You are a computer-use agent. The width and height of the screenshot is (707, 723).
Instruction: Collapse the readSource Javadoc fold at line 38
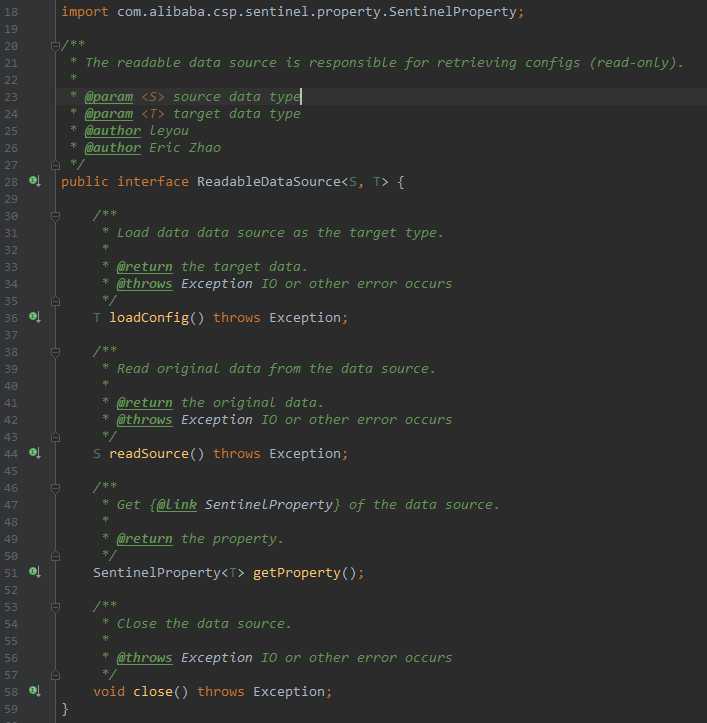[55, 352]
